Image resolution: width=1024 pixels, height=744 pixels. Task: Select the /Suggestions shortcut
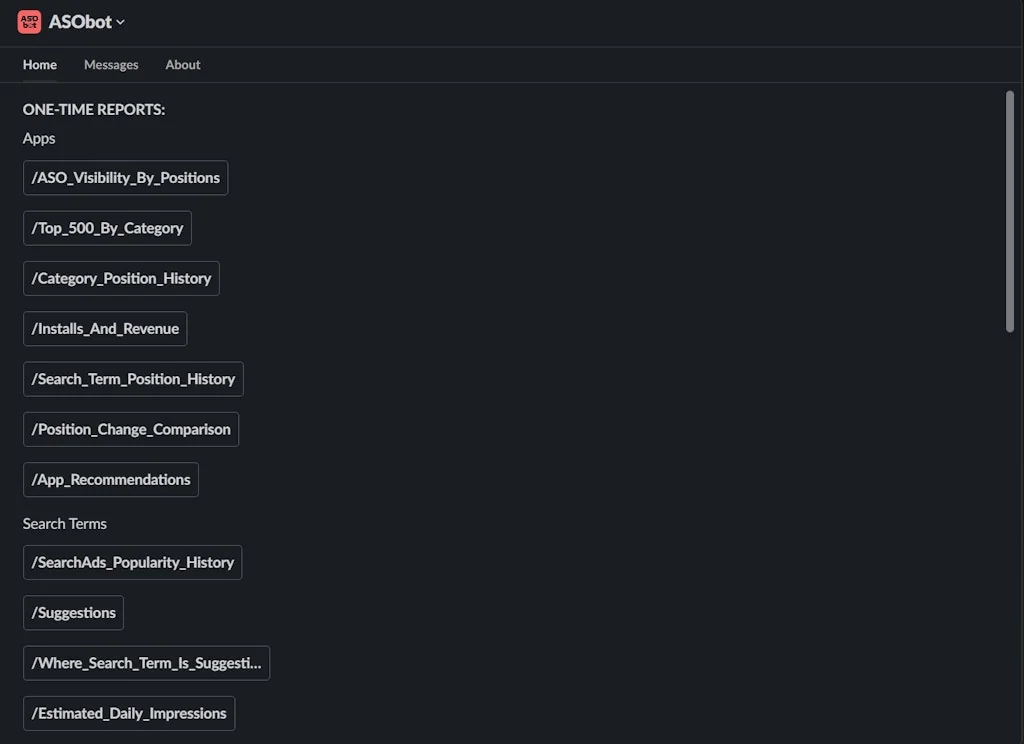tap(73, 613)
